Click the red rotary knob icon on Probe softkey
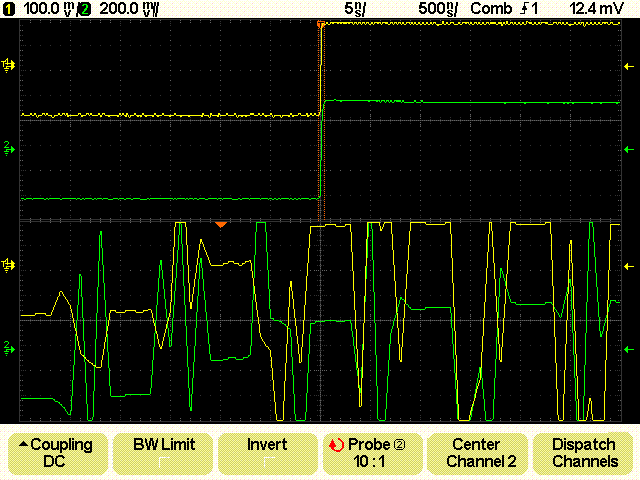The image size is (640, 480). pyautogui.click(x=337, y=445)
